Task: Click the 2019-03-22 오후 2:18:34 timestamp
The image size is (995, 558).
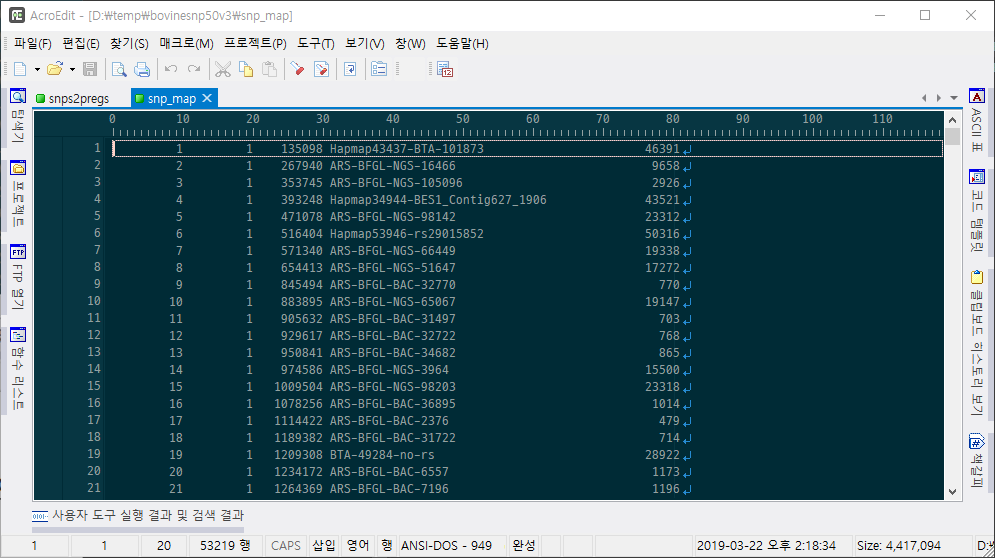Action: click(x=766, y=545)
